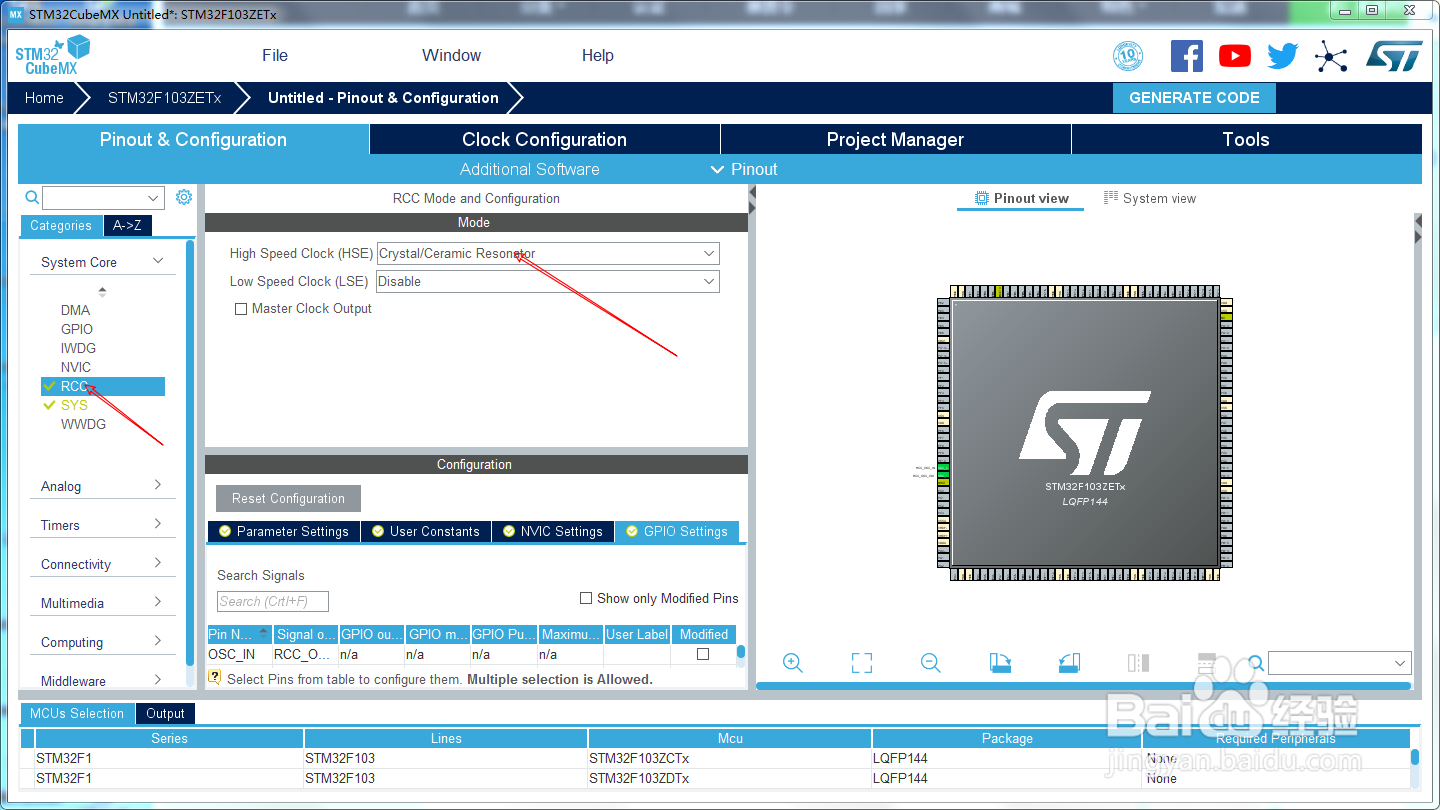
Task: Open the pinout search dropdown
Action: coord(1339,663)
